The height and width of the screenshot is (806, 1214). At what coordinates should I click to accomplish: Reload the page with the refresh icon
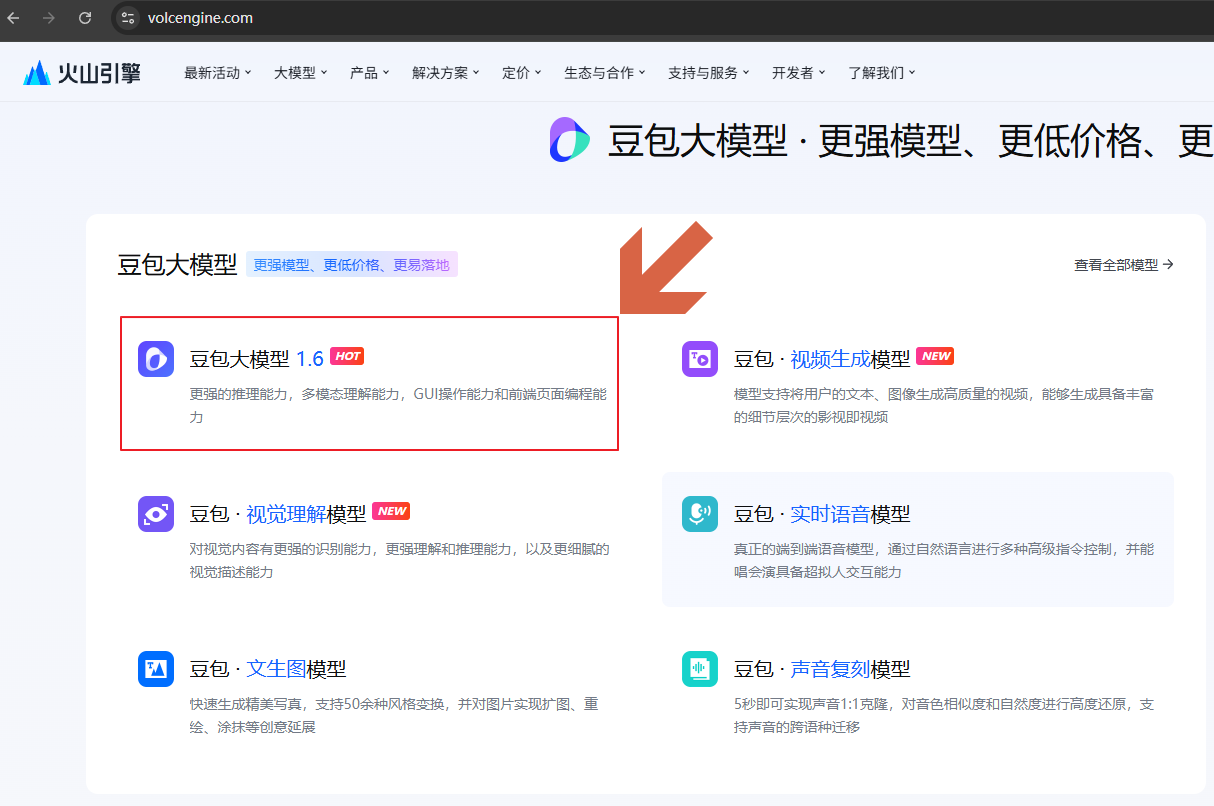click(85, 18)
